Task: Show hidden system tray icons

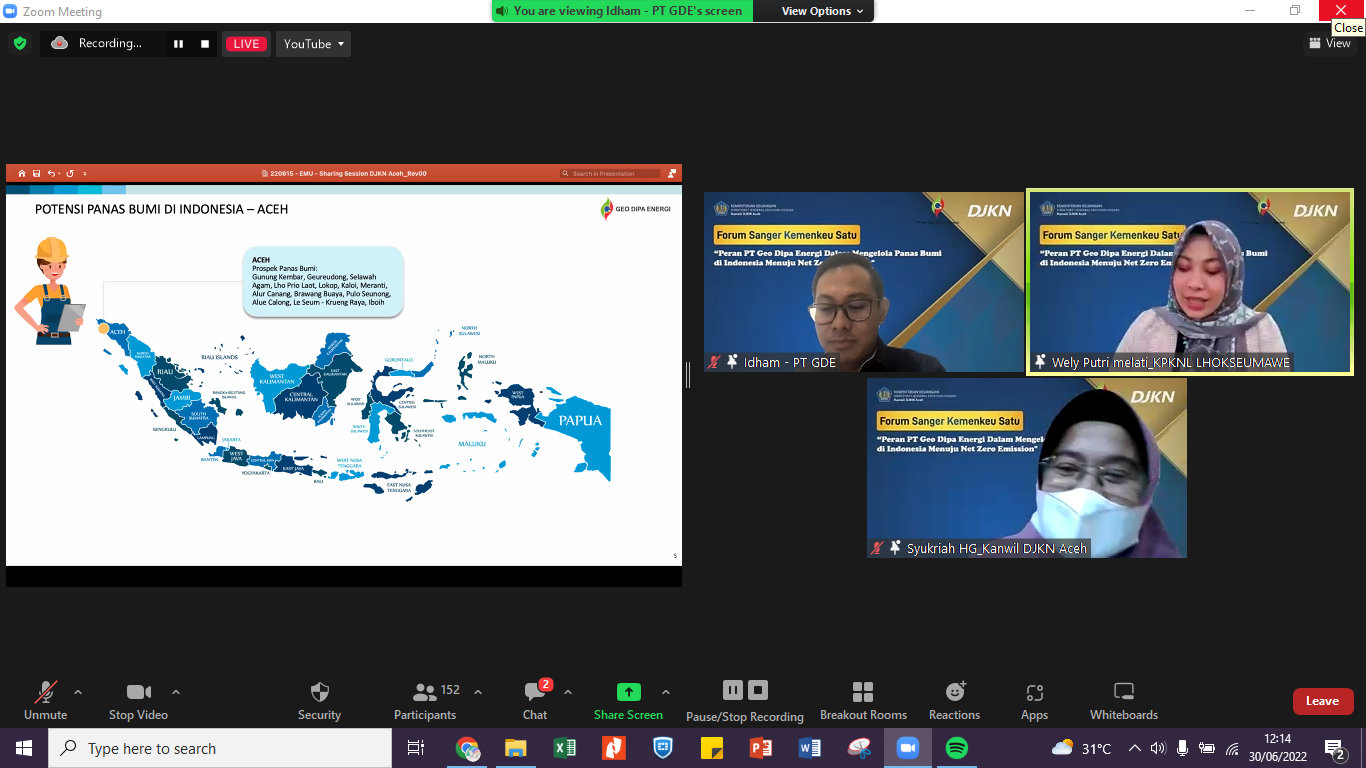Action: tap(1135, 748)
